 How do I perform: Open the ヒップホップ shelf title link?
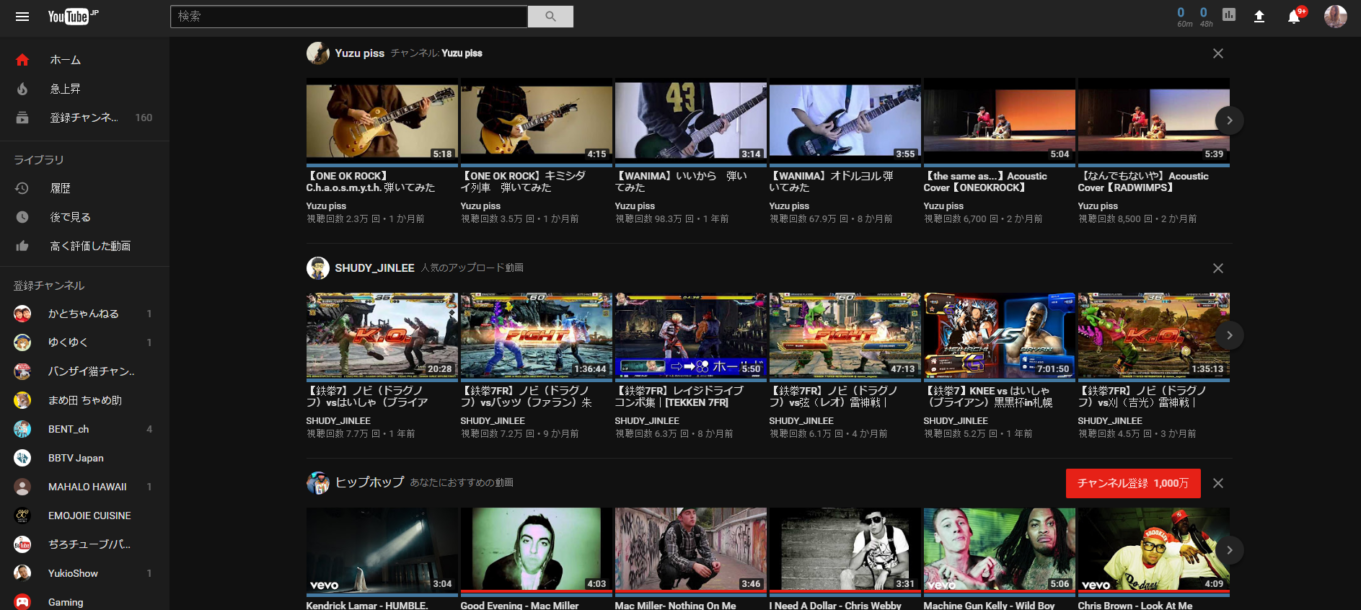(370, 483)
